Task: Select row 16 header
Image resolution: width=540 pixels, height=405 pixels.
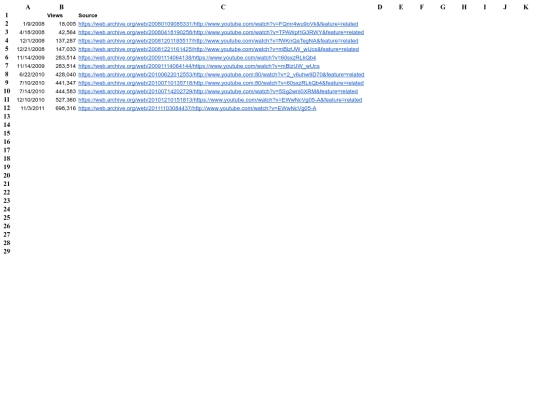Action: tap(7, 142)
